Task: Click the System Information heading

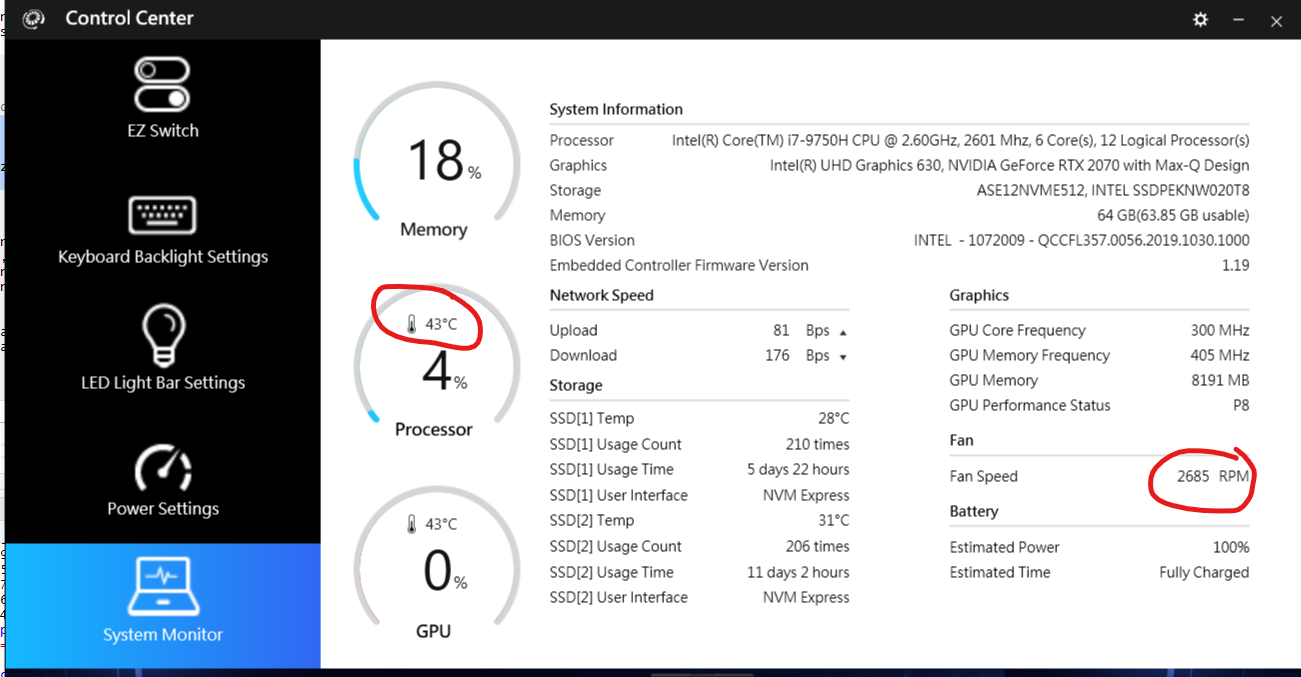Action: (616, 110)
